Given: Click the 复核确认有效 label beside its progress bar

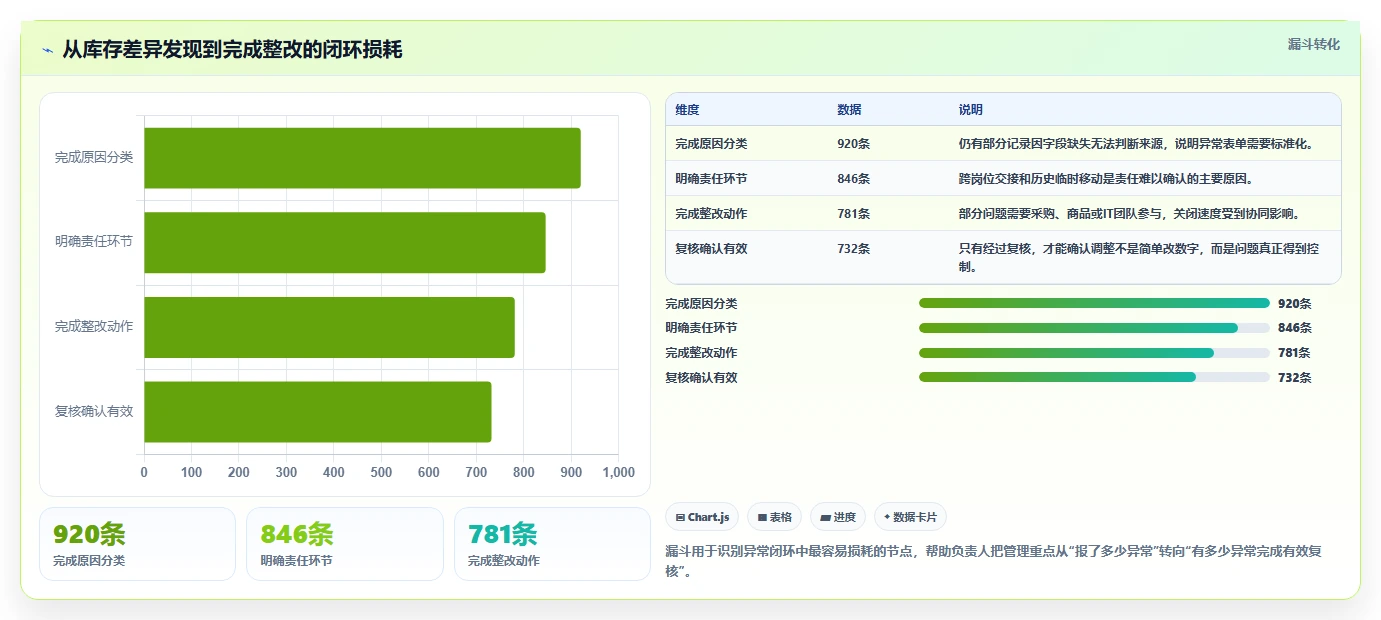Looking at the screenshot, I should (701, 377).
